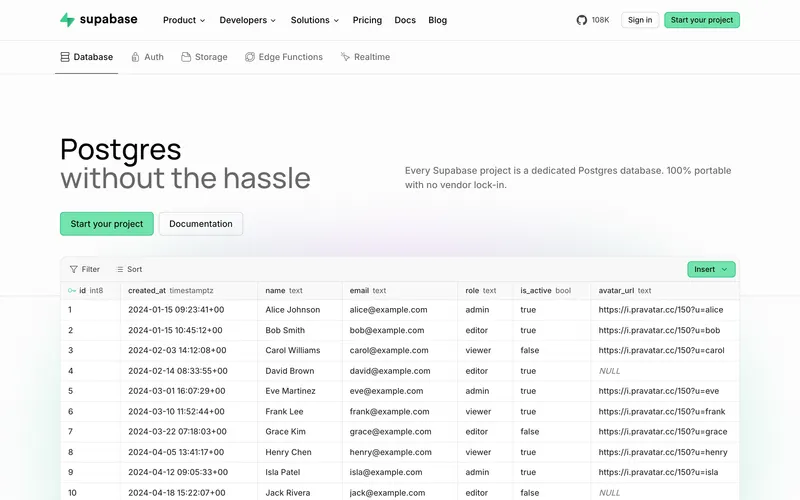Expand the Product menu
Screen dimensions: 800x500
pyautogui.click(x=184, y=20)
